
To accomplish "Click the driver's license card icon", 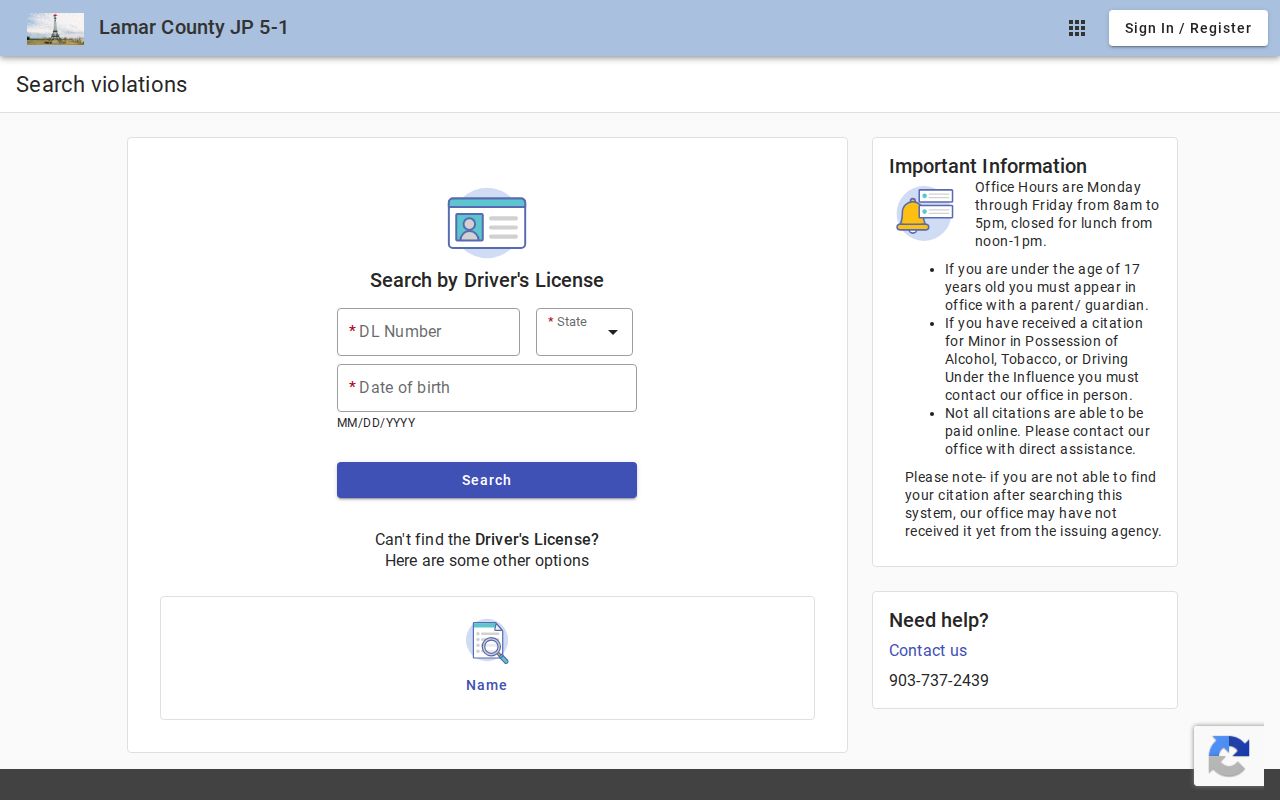I will (x=487, y=223).
